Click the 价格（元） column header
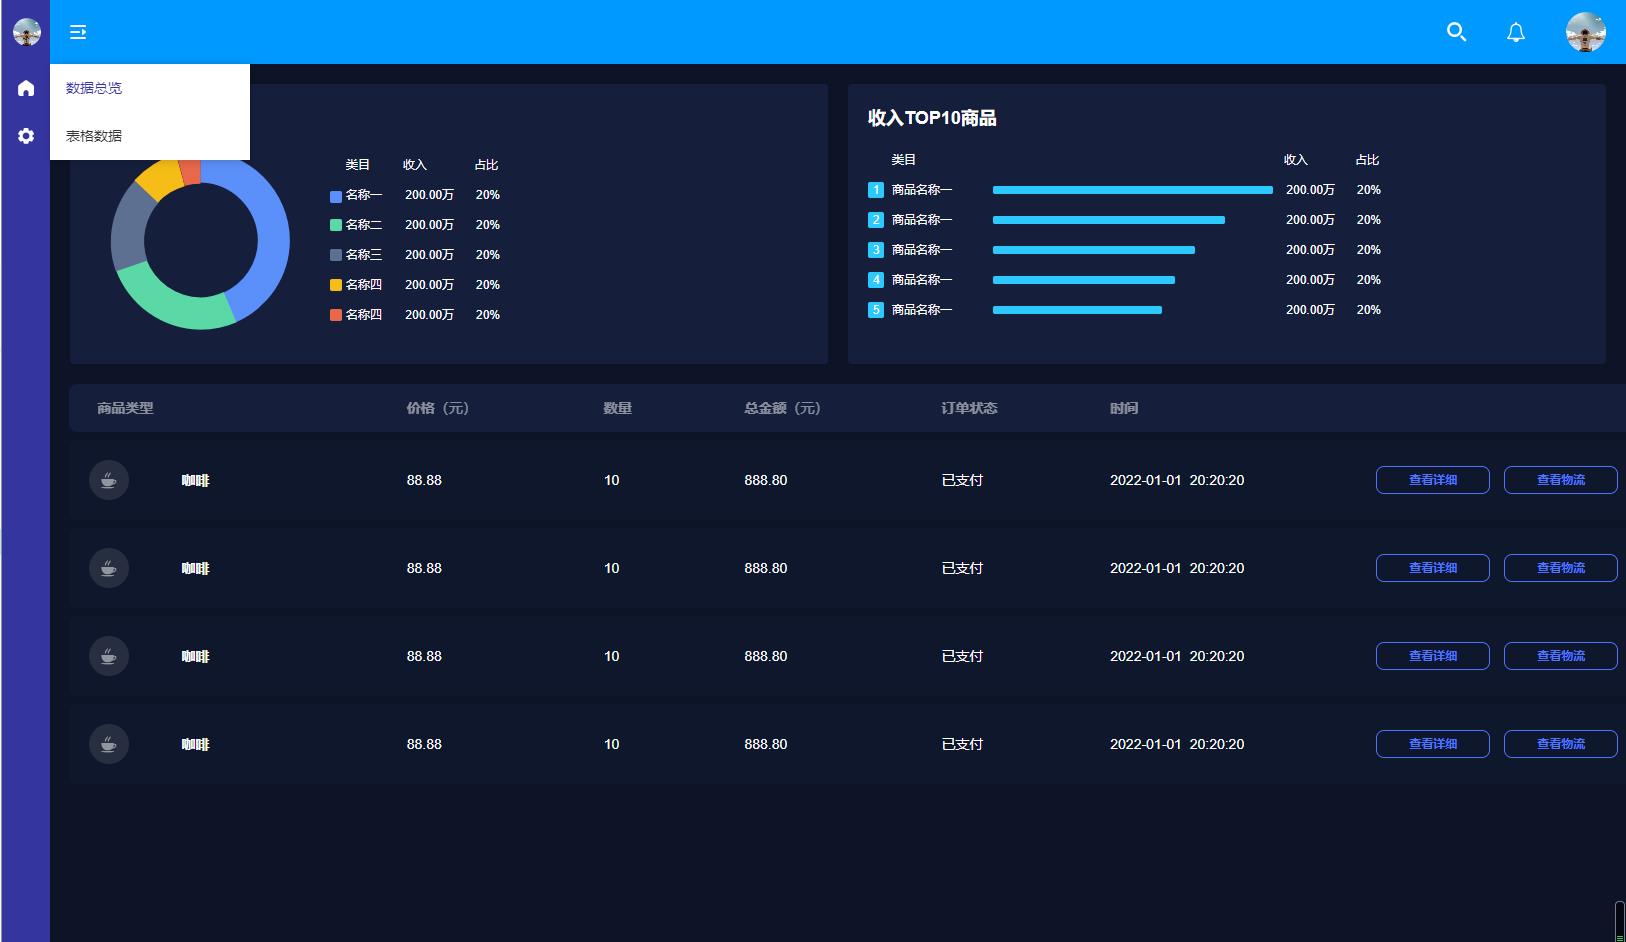The width and height of the screenshot is (1626, 942). 437,408
